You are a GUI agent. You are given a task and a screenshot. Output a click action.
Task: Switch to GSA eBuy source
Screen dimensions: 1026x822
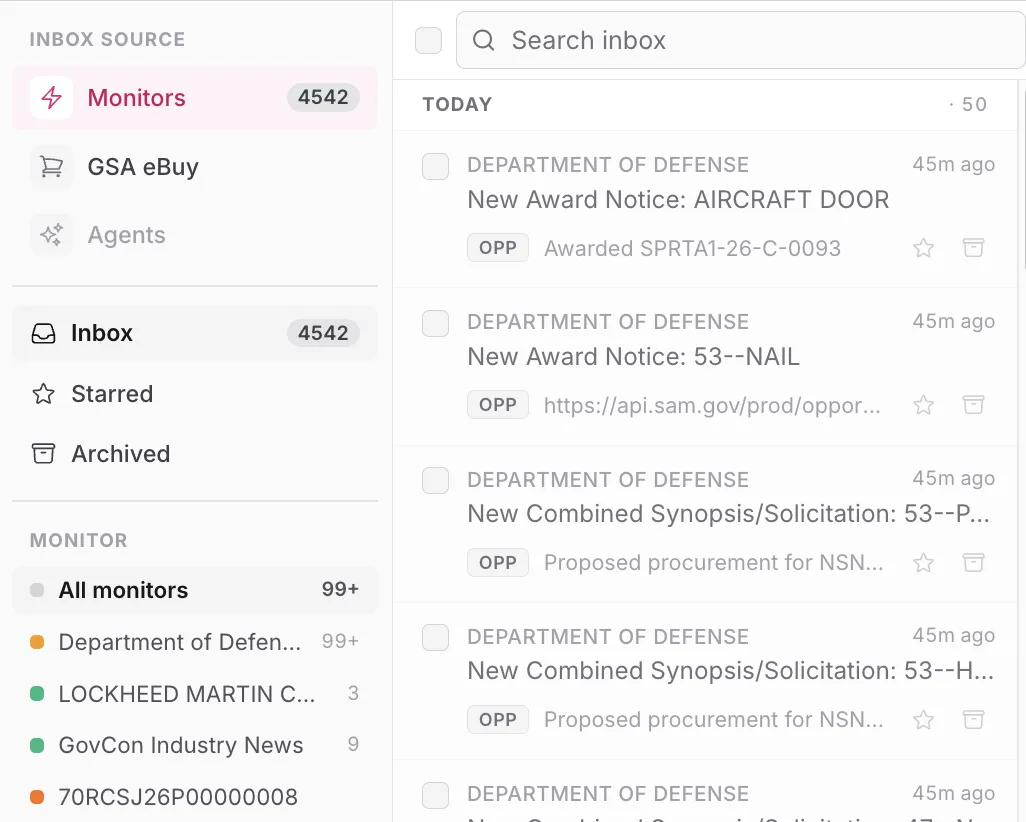195,167
